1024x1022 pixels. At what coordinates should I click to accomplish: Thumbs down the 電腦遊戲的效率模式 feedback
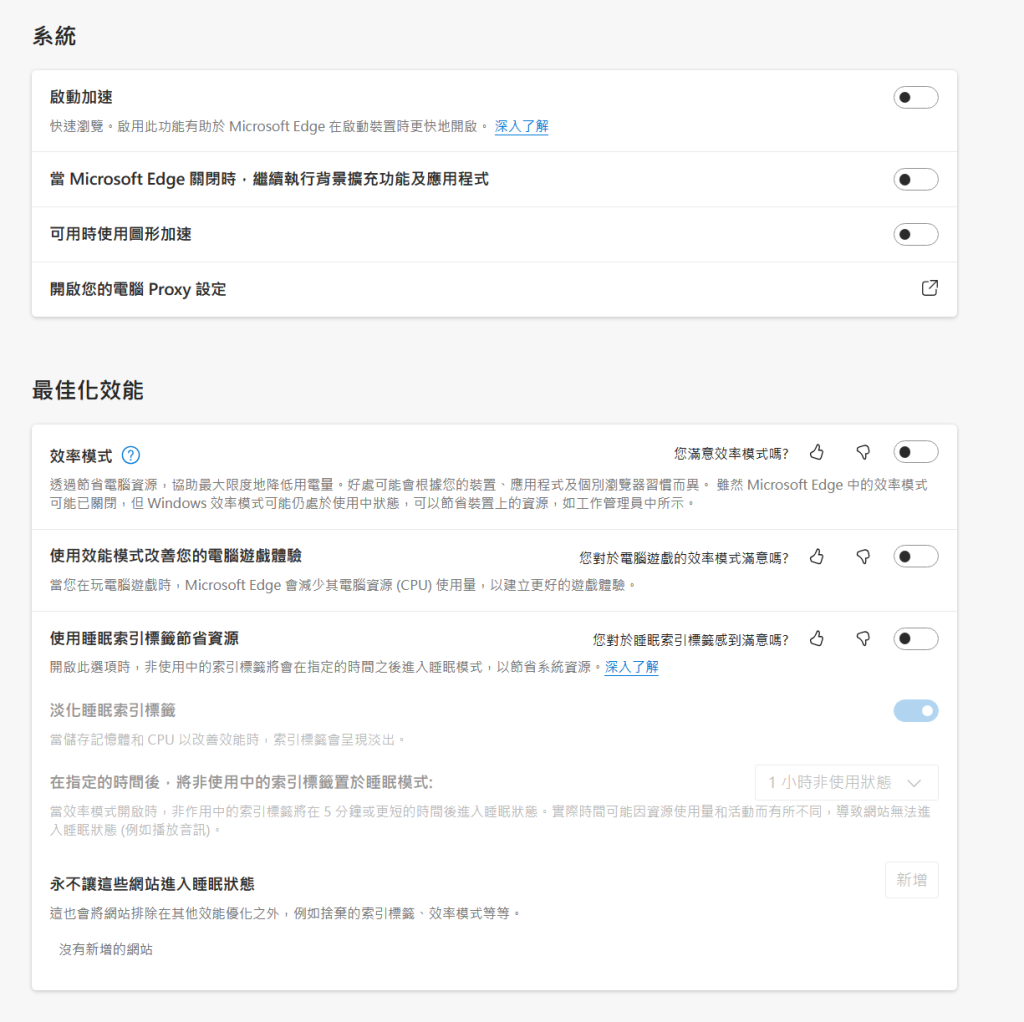tap(863, 557)
